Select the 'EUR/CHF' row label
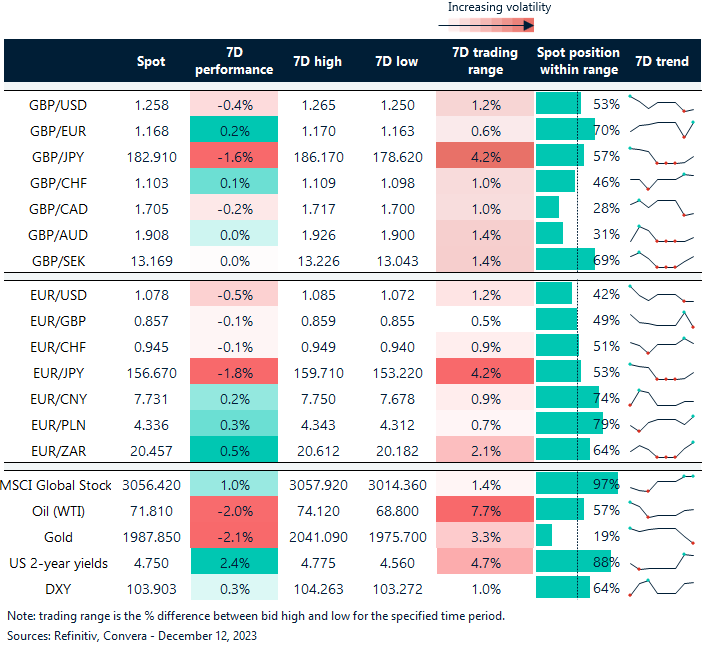Screen dimensions: 704x648 pyautogui.click(x=58, y=347)
